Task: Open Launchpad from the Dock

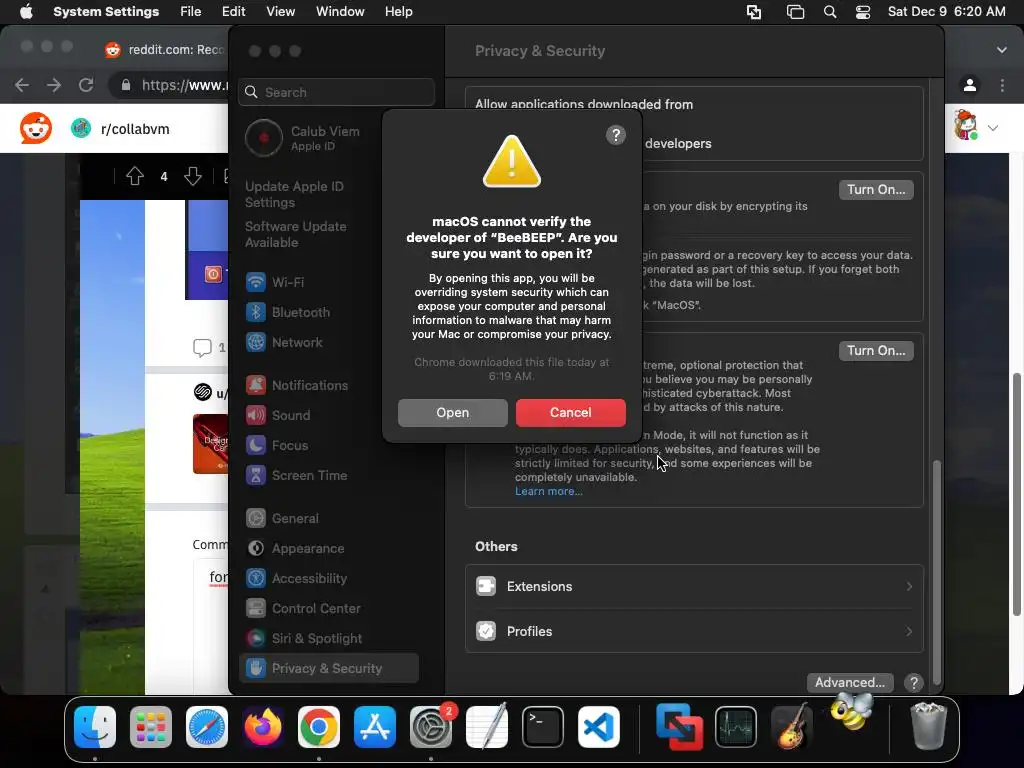Action: [151, 727]
